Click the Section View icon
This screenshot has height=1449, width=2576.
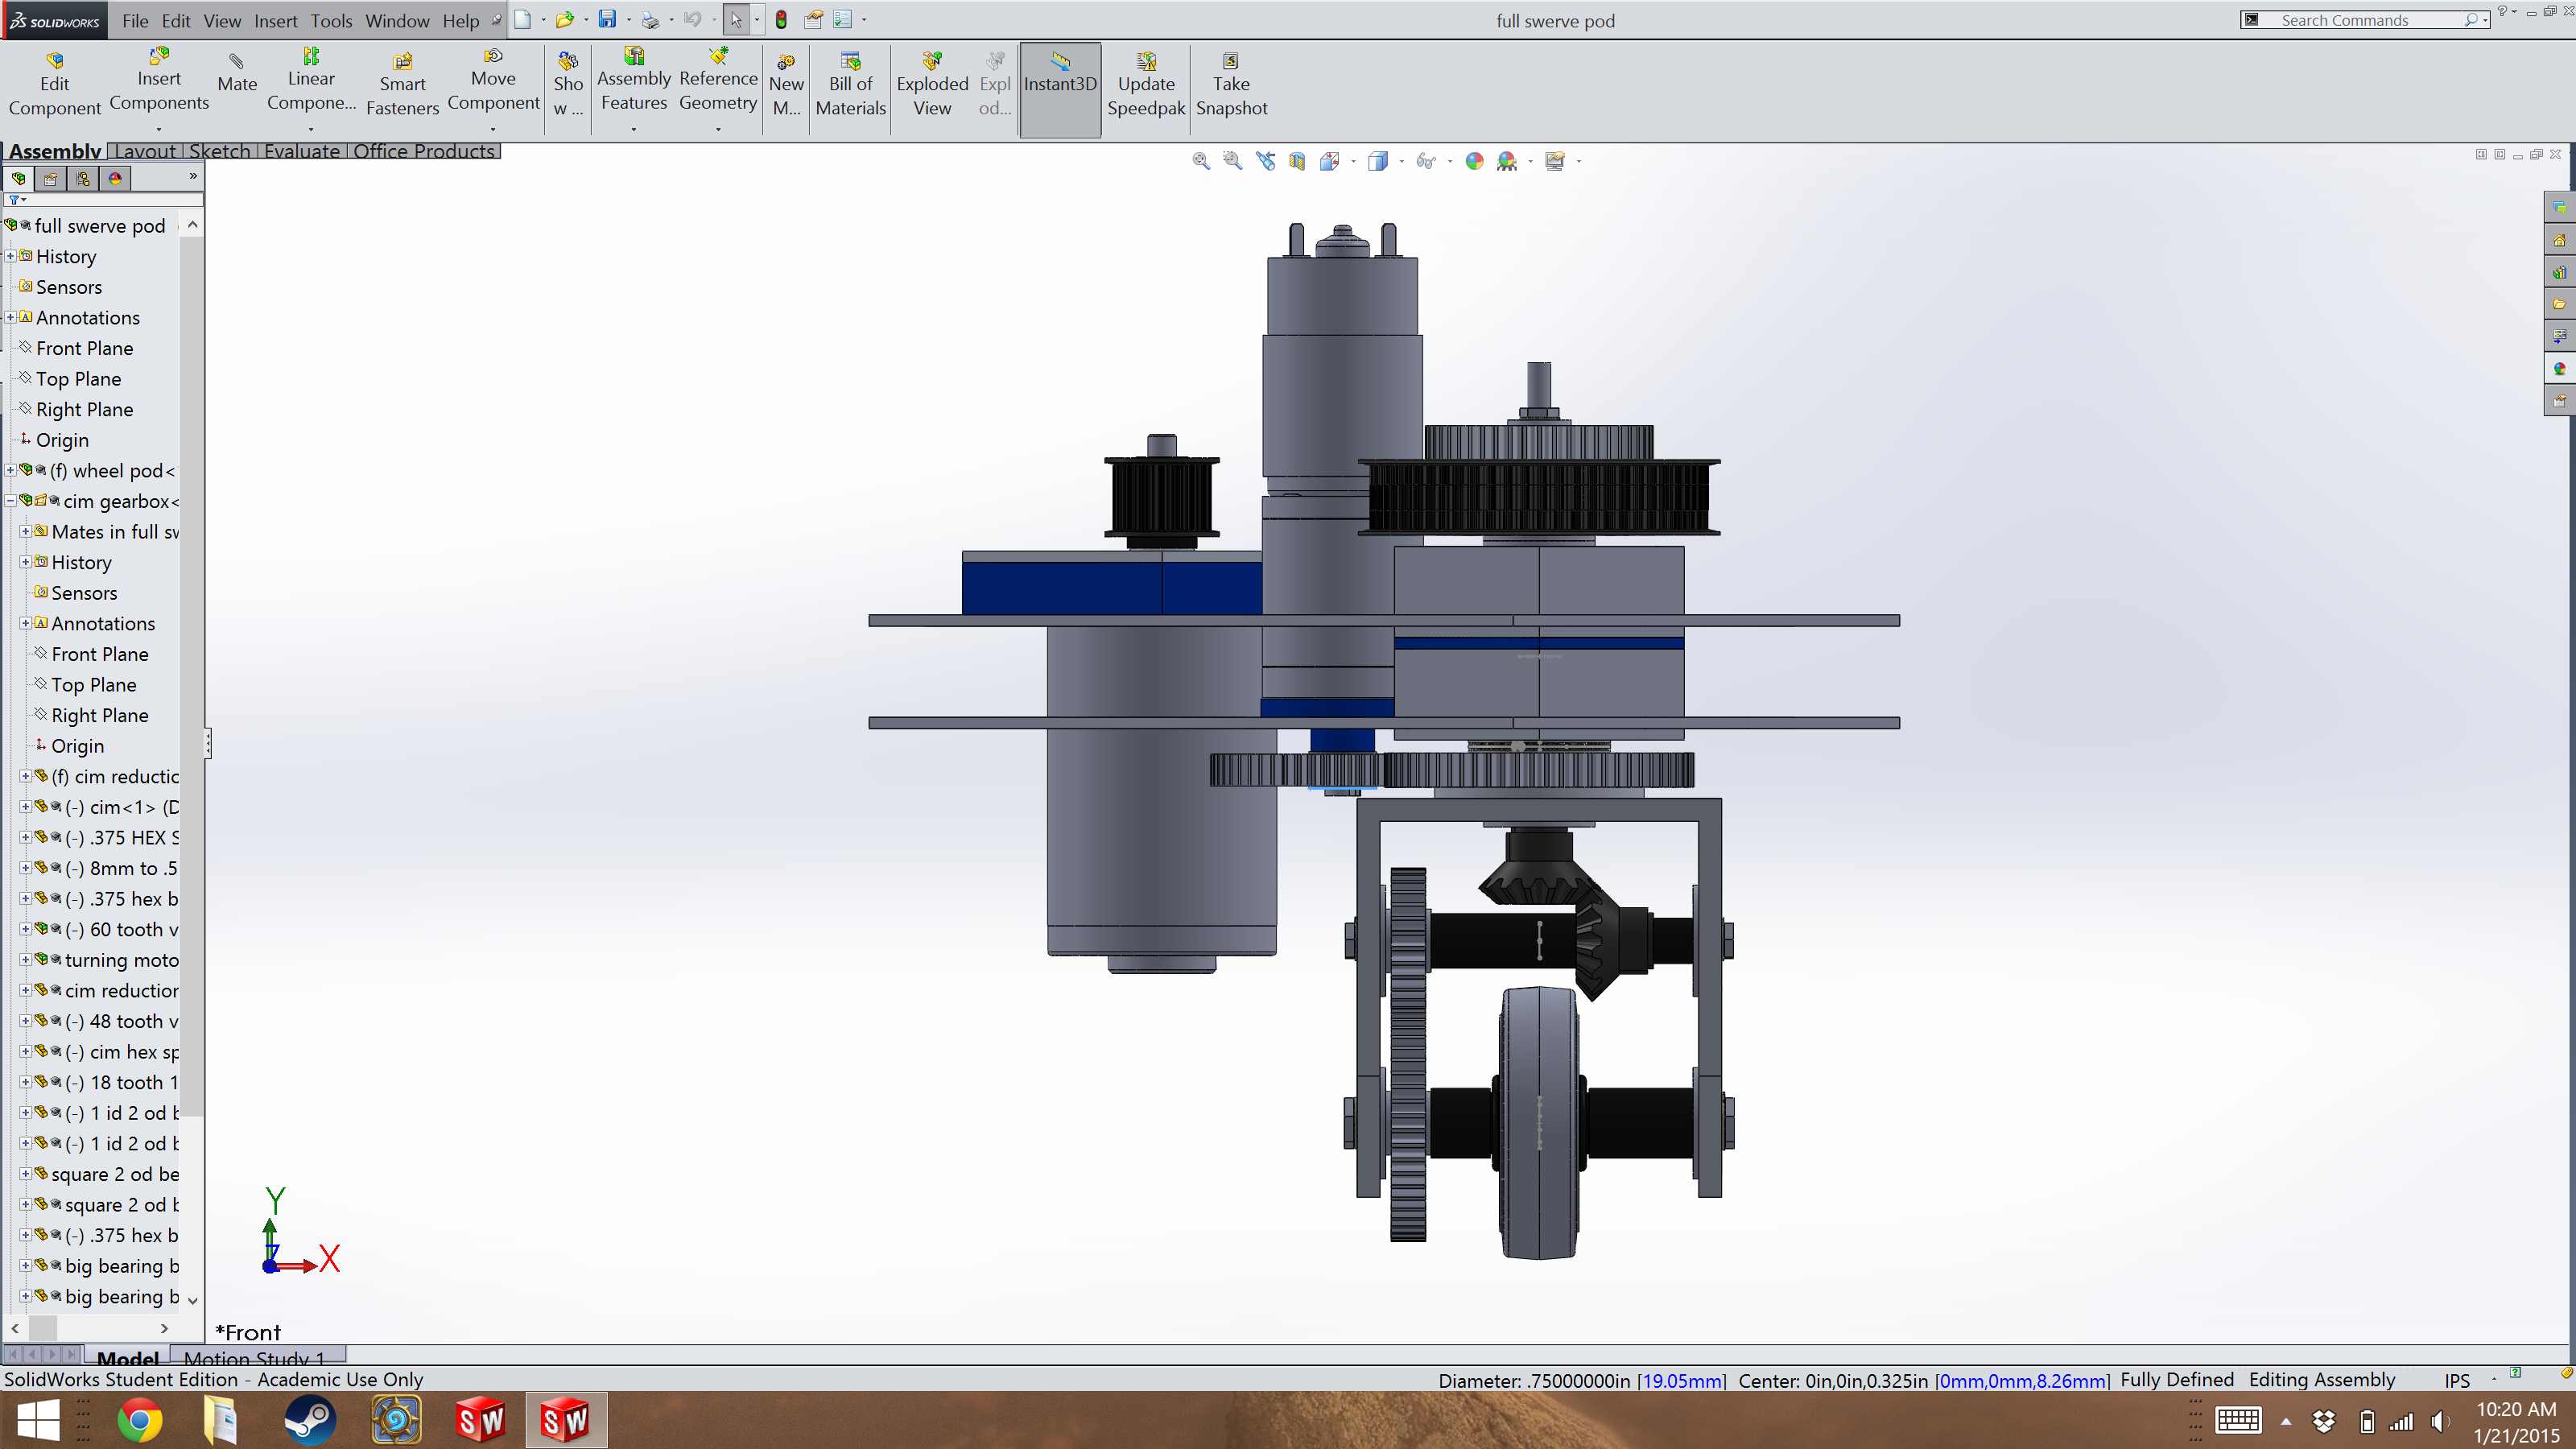[x=1297, y=161]
